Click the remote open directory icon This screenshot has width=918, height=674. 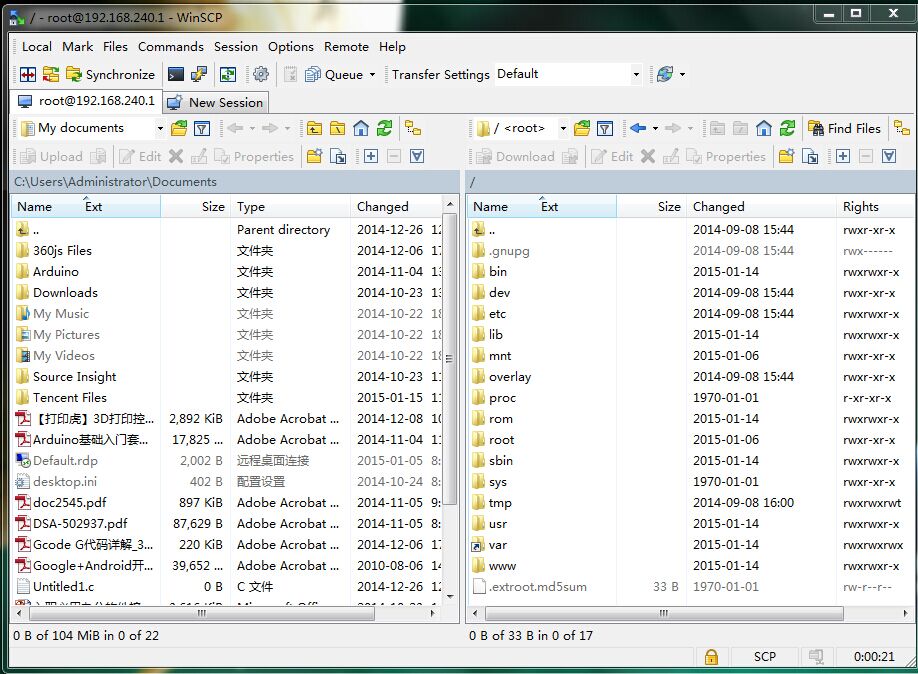(582, 128)
